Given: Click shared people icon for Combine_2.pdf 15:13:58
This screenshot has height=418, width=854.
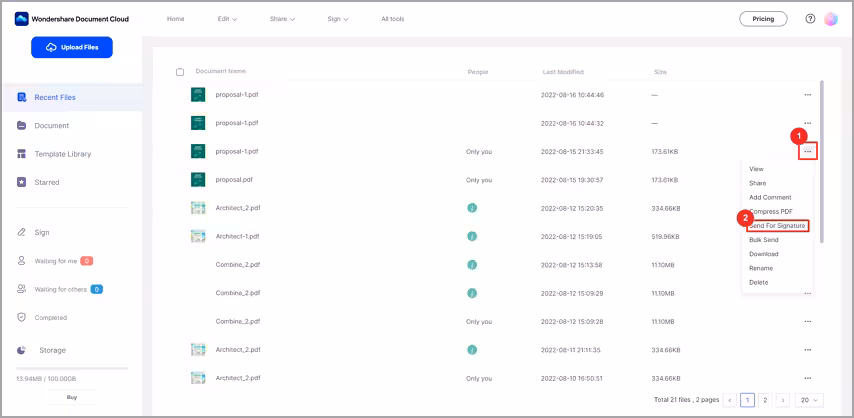Looking at the screenshot, I should [472, 264].
